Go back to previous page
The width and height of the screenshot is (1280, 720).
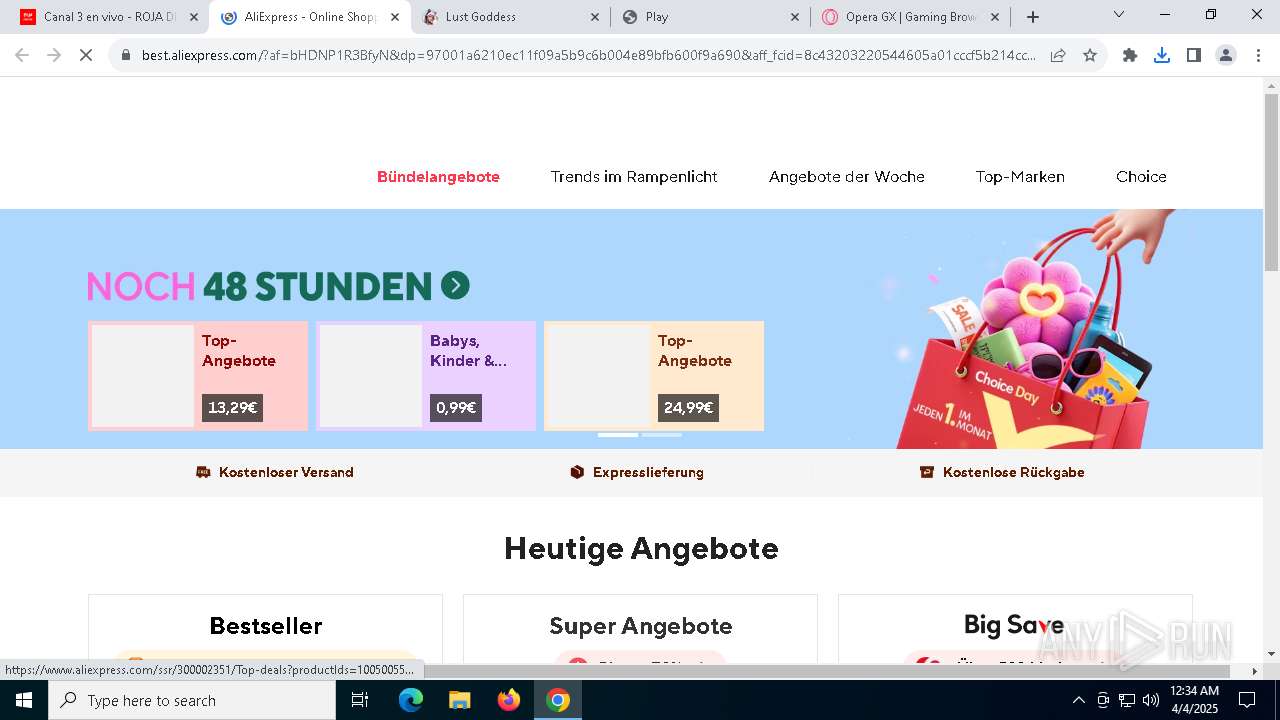click(22, 55)
